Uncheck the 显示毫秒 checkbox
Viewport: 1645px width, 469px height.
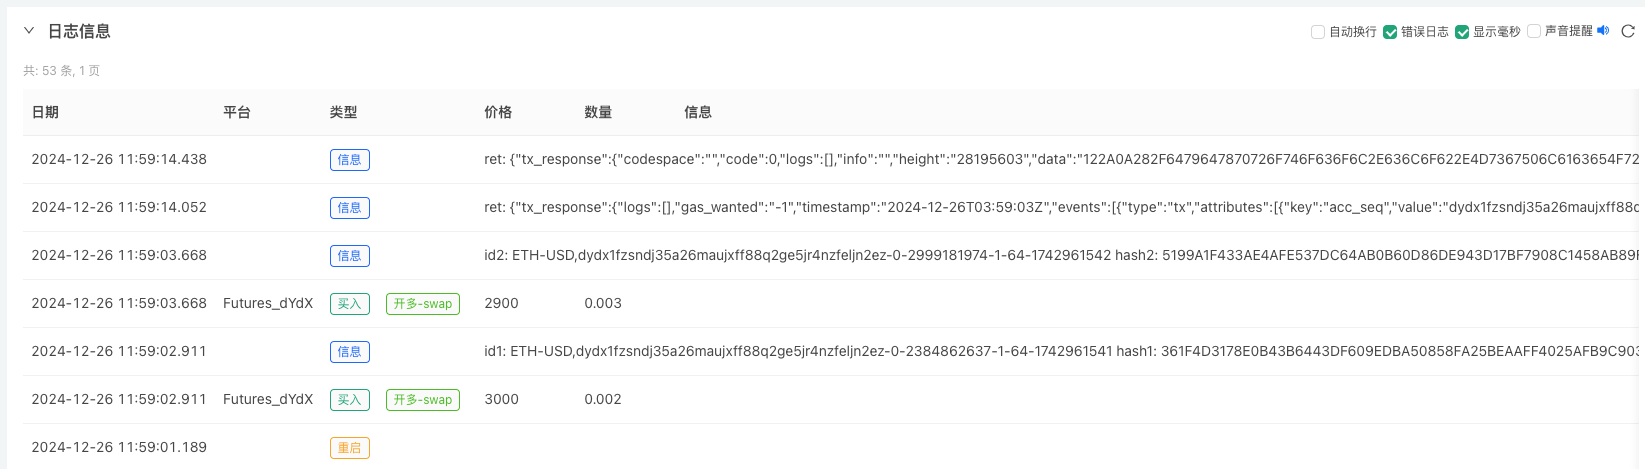pyautogui.click(x=1462, y=32)
